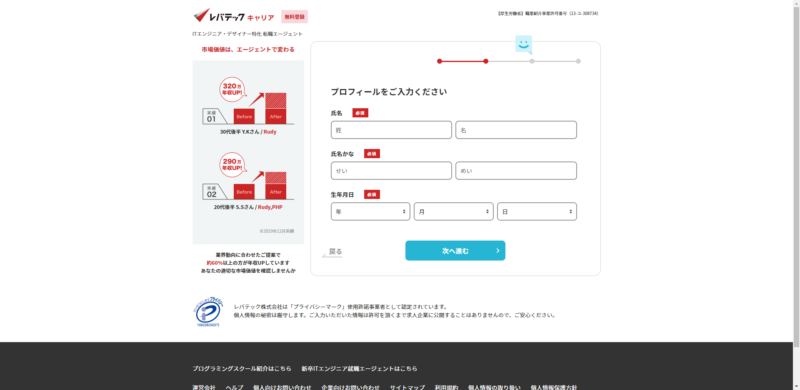The width and height of the screenshot is (800, 390).
Task: Click the レバテックキャリア logo
Action: pos(234,16)
